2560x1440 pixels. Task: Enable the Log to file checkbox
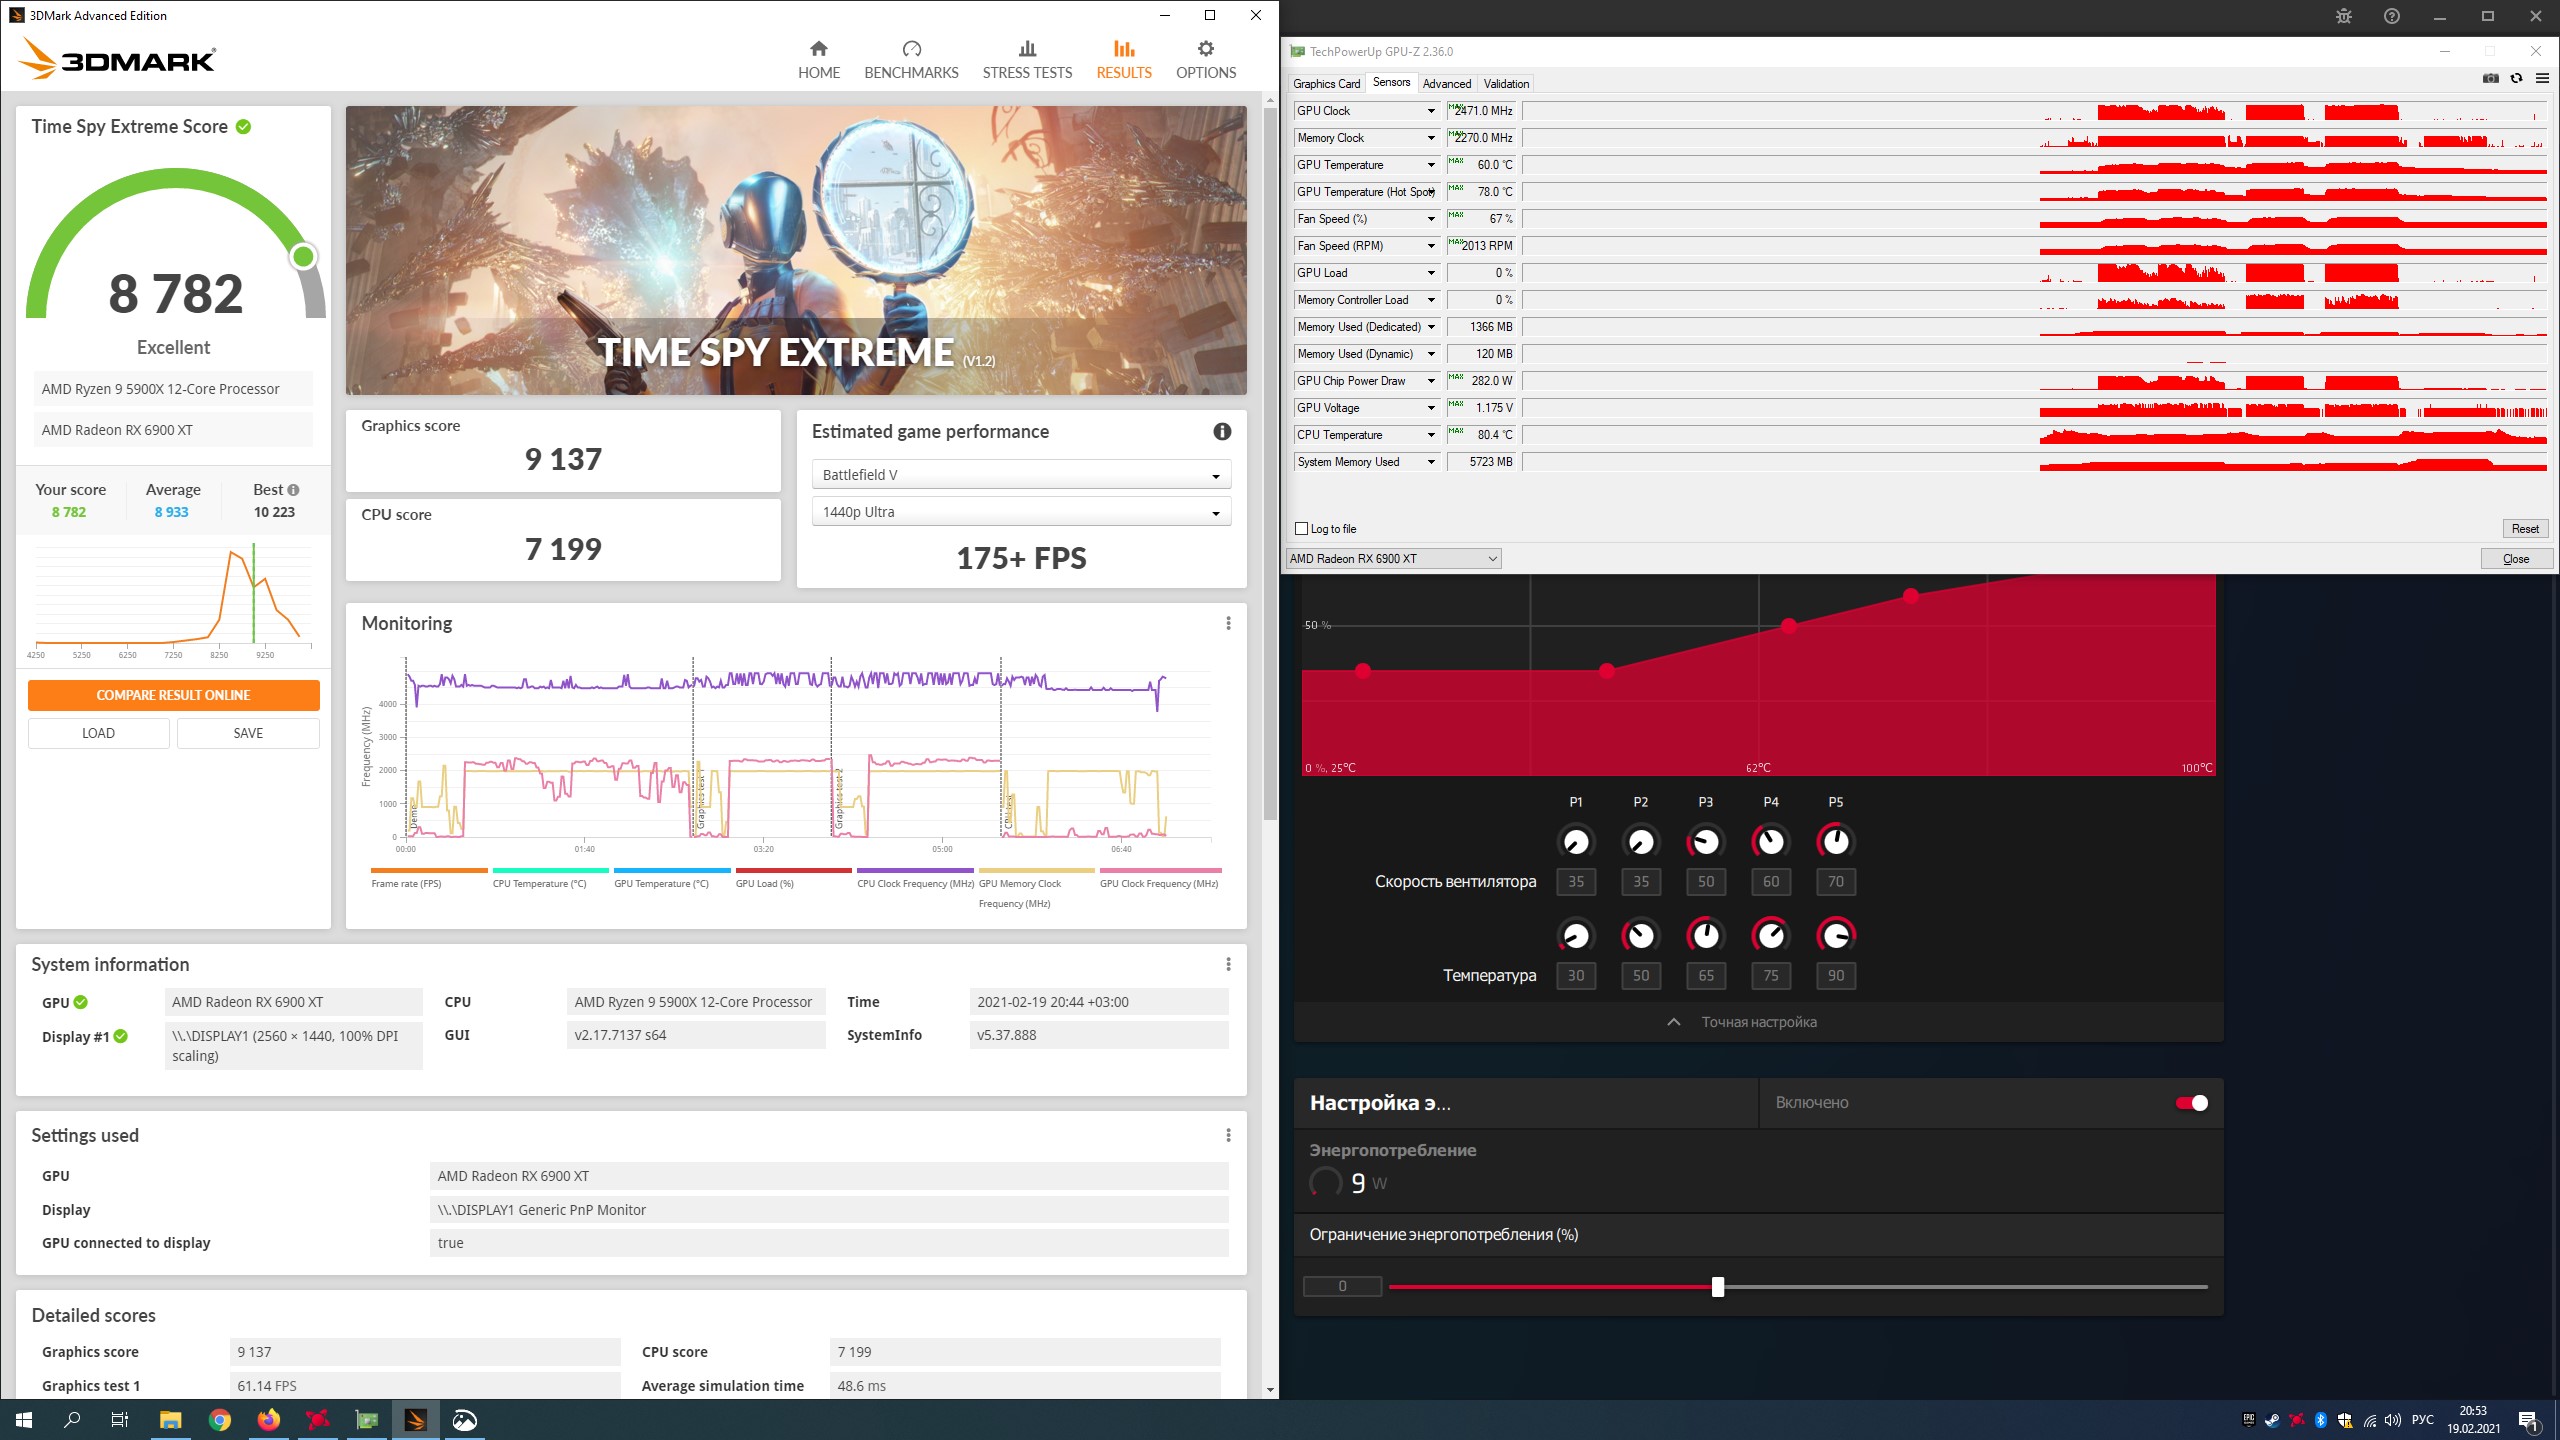[x=1302, y=529]
